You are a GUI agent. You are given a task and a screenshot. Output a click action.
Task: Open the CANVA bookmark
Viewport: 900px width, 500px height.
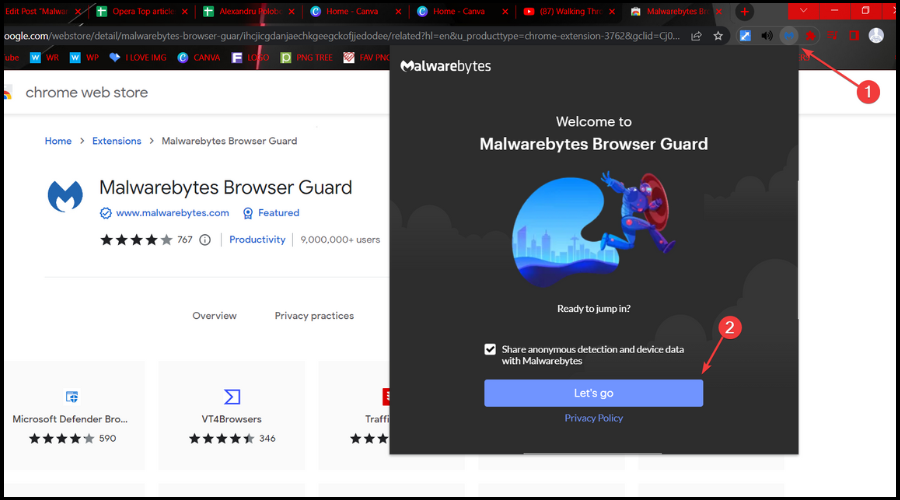[199, 57]
